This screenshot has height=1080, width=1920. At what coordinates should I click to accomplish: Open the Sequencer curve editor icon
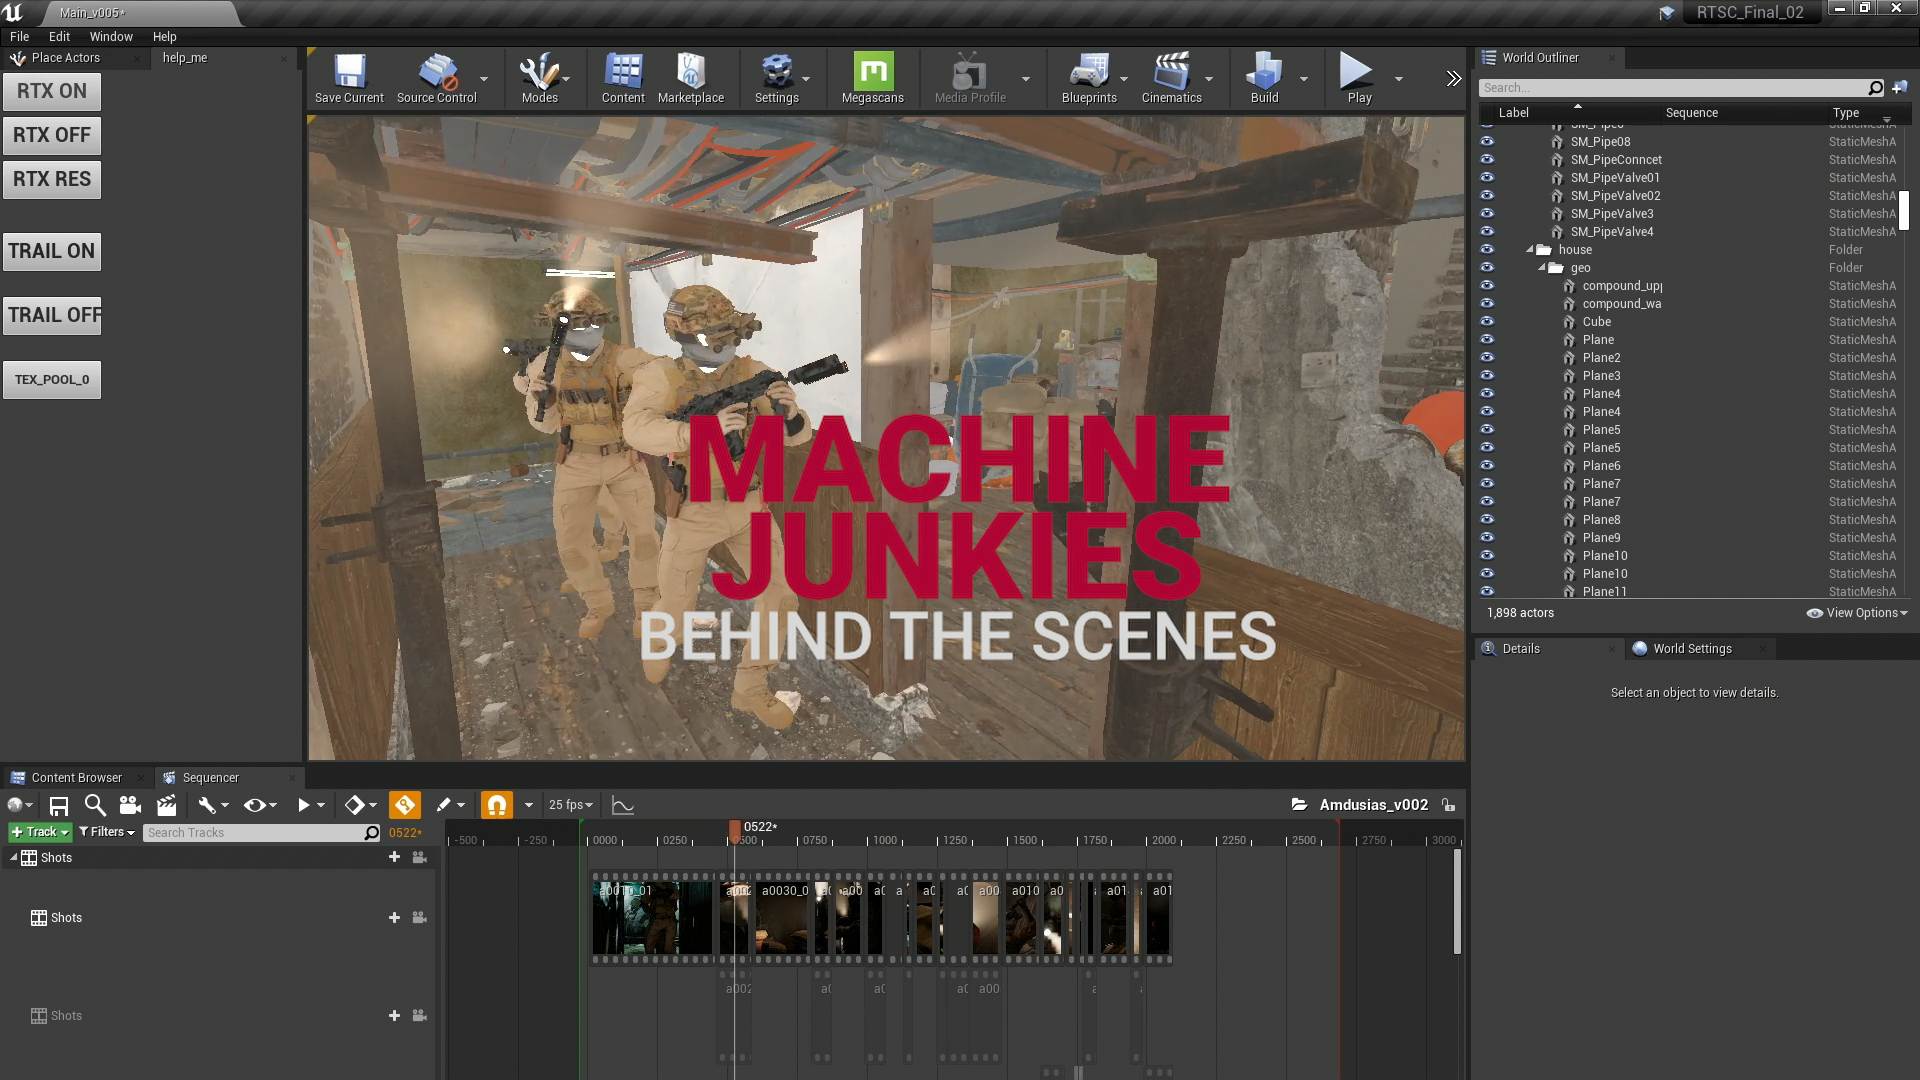[x=623, y=805]
